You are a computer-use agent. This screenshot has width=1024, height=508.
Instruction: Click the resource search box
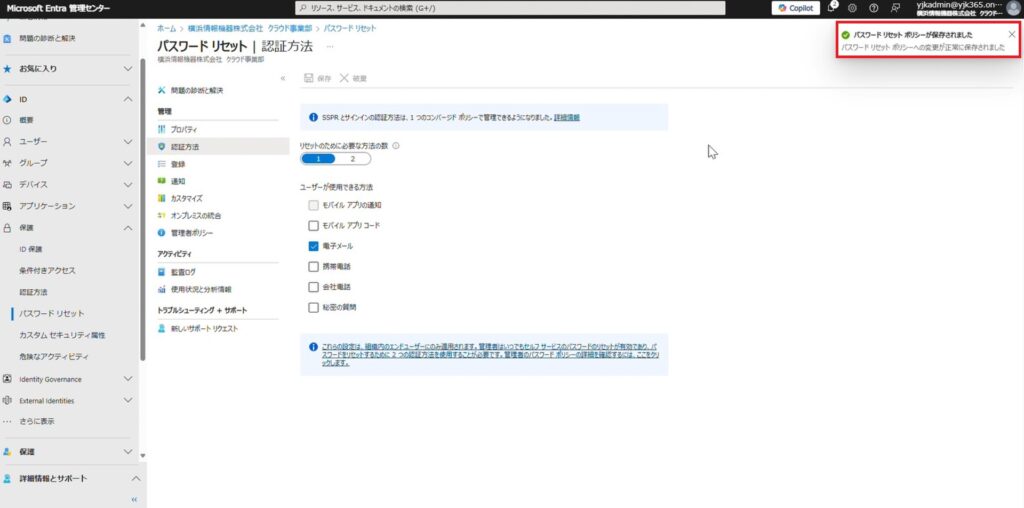pos(510,8)
